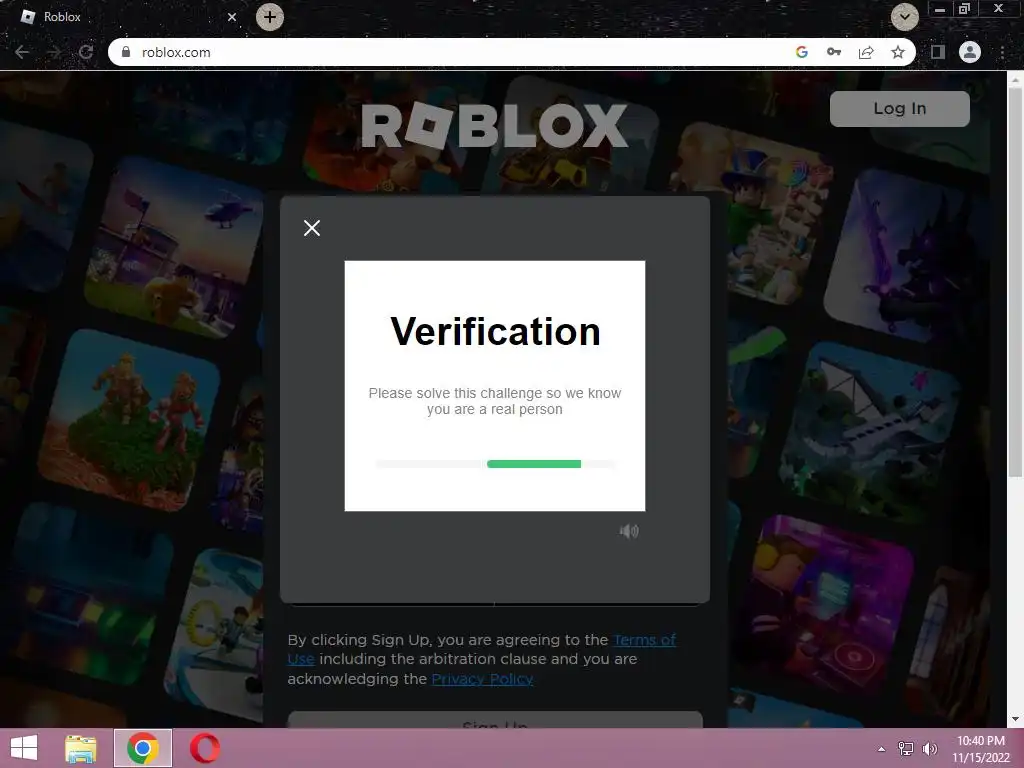The height and width of the screenshot is (768, 1024).
Task: View site information via the lock icon
Action: [x=127, y=52]
